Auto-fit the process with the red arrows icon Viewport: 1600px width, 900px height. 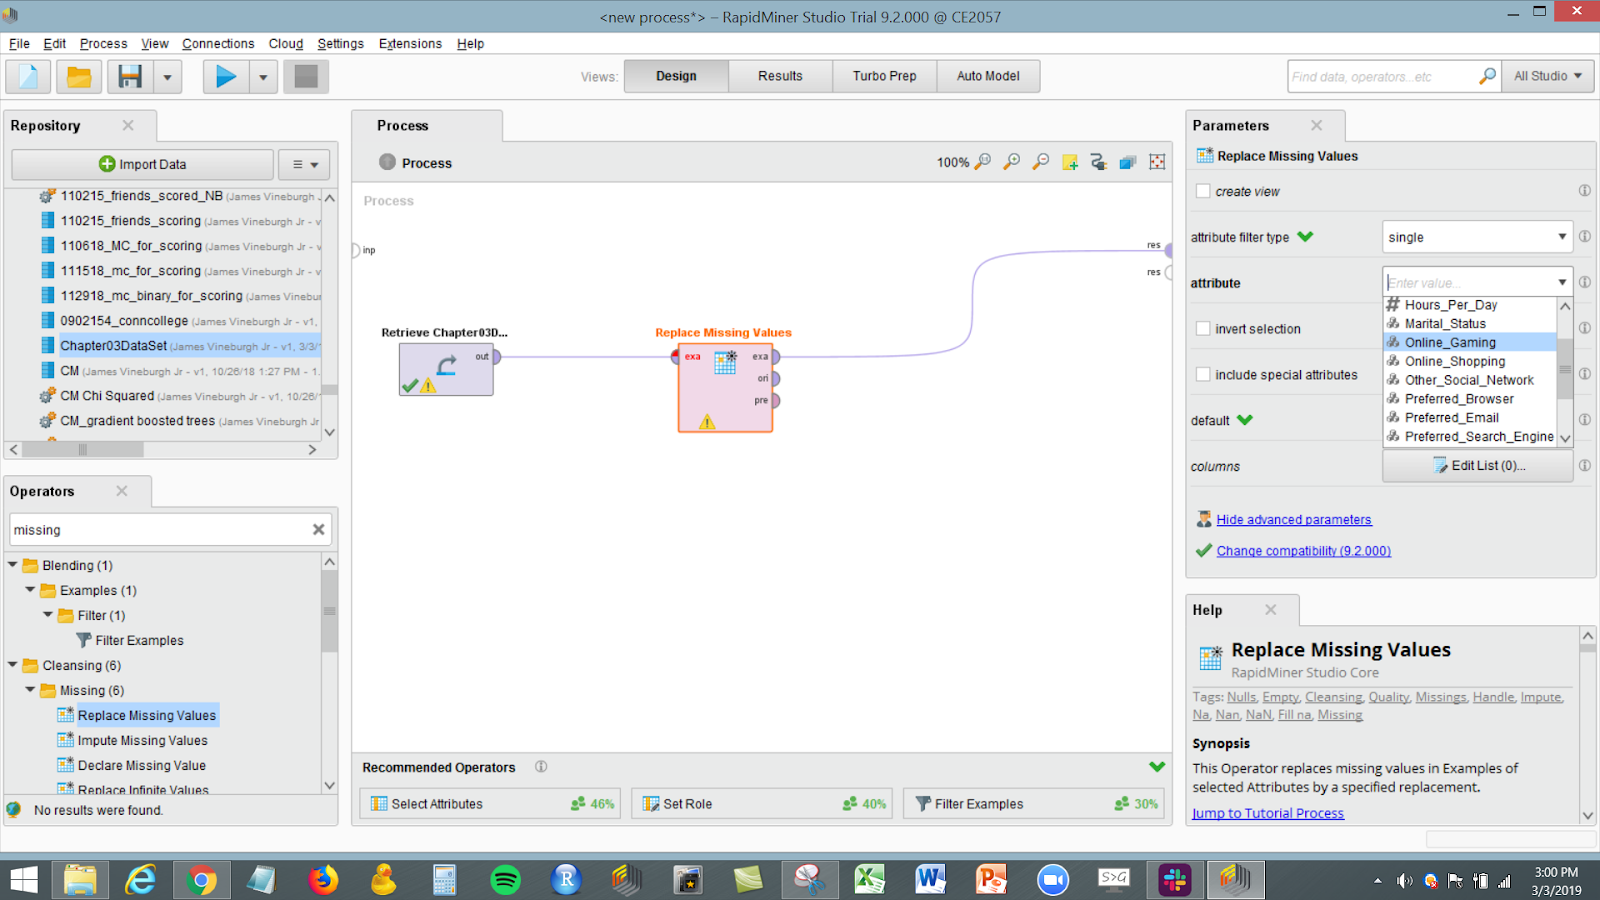[x=1157, y=162]
